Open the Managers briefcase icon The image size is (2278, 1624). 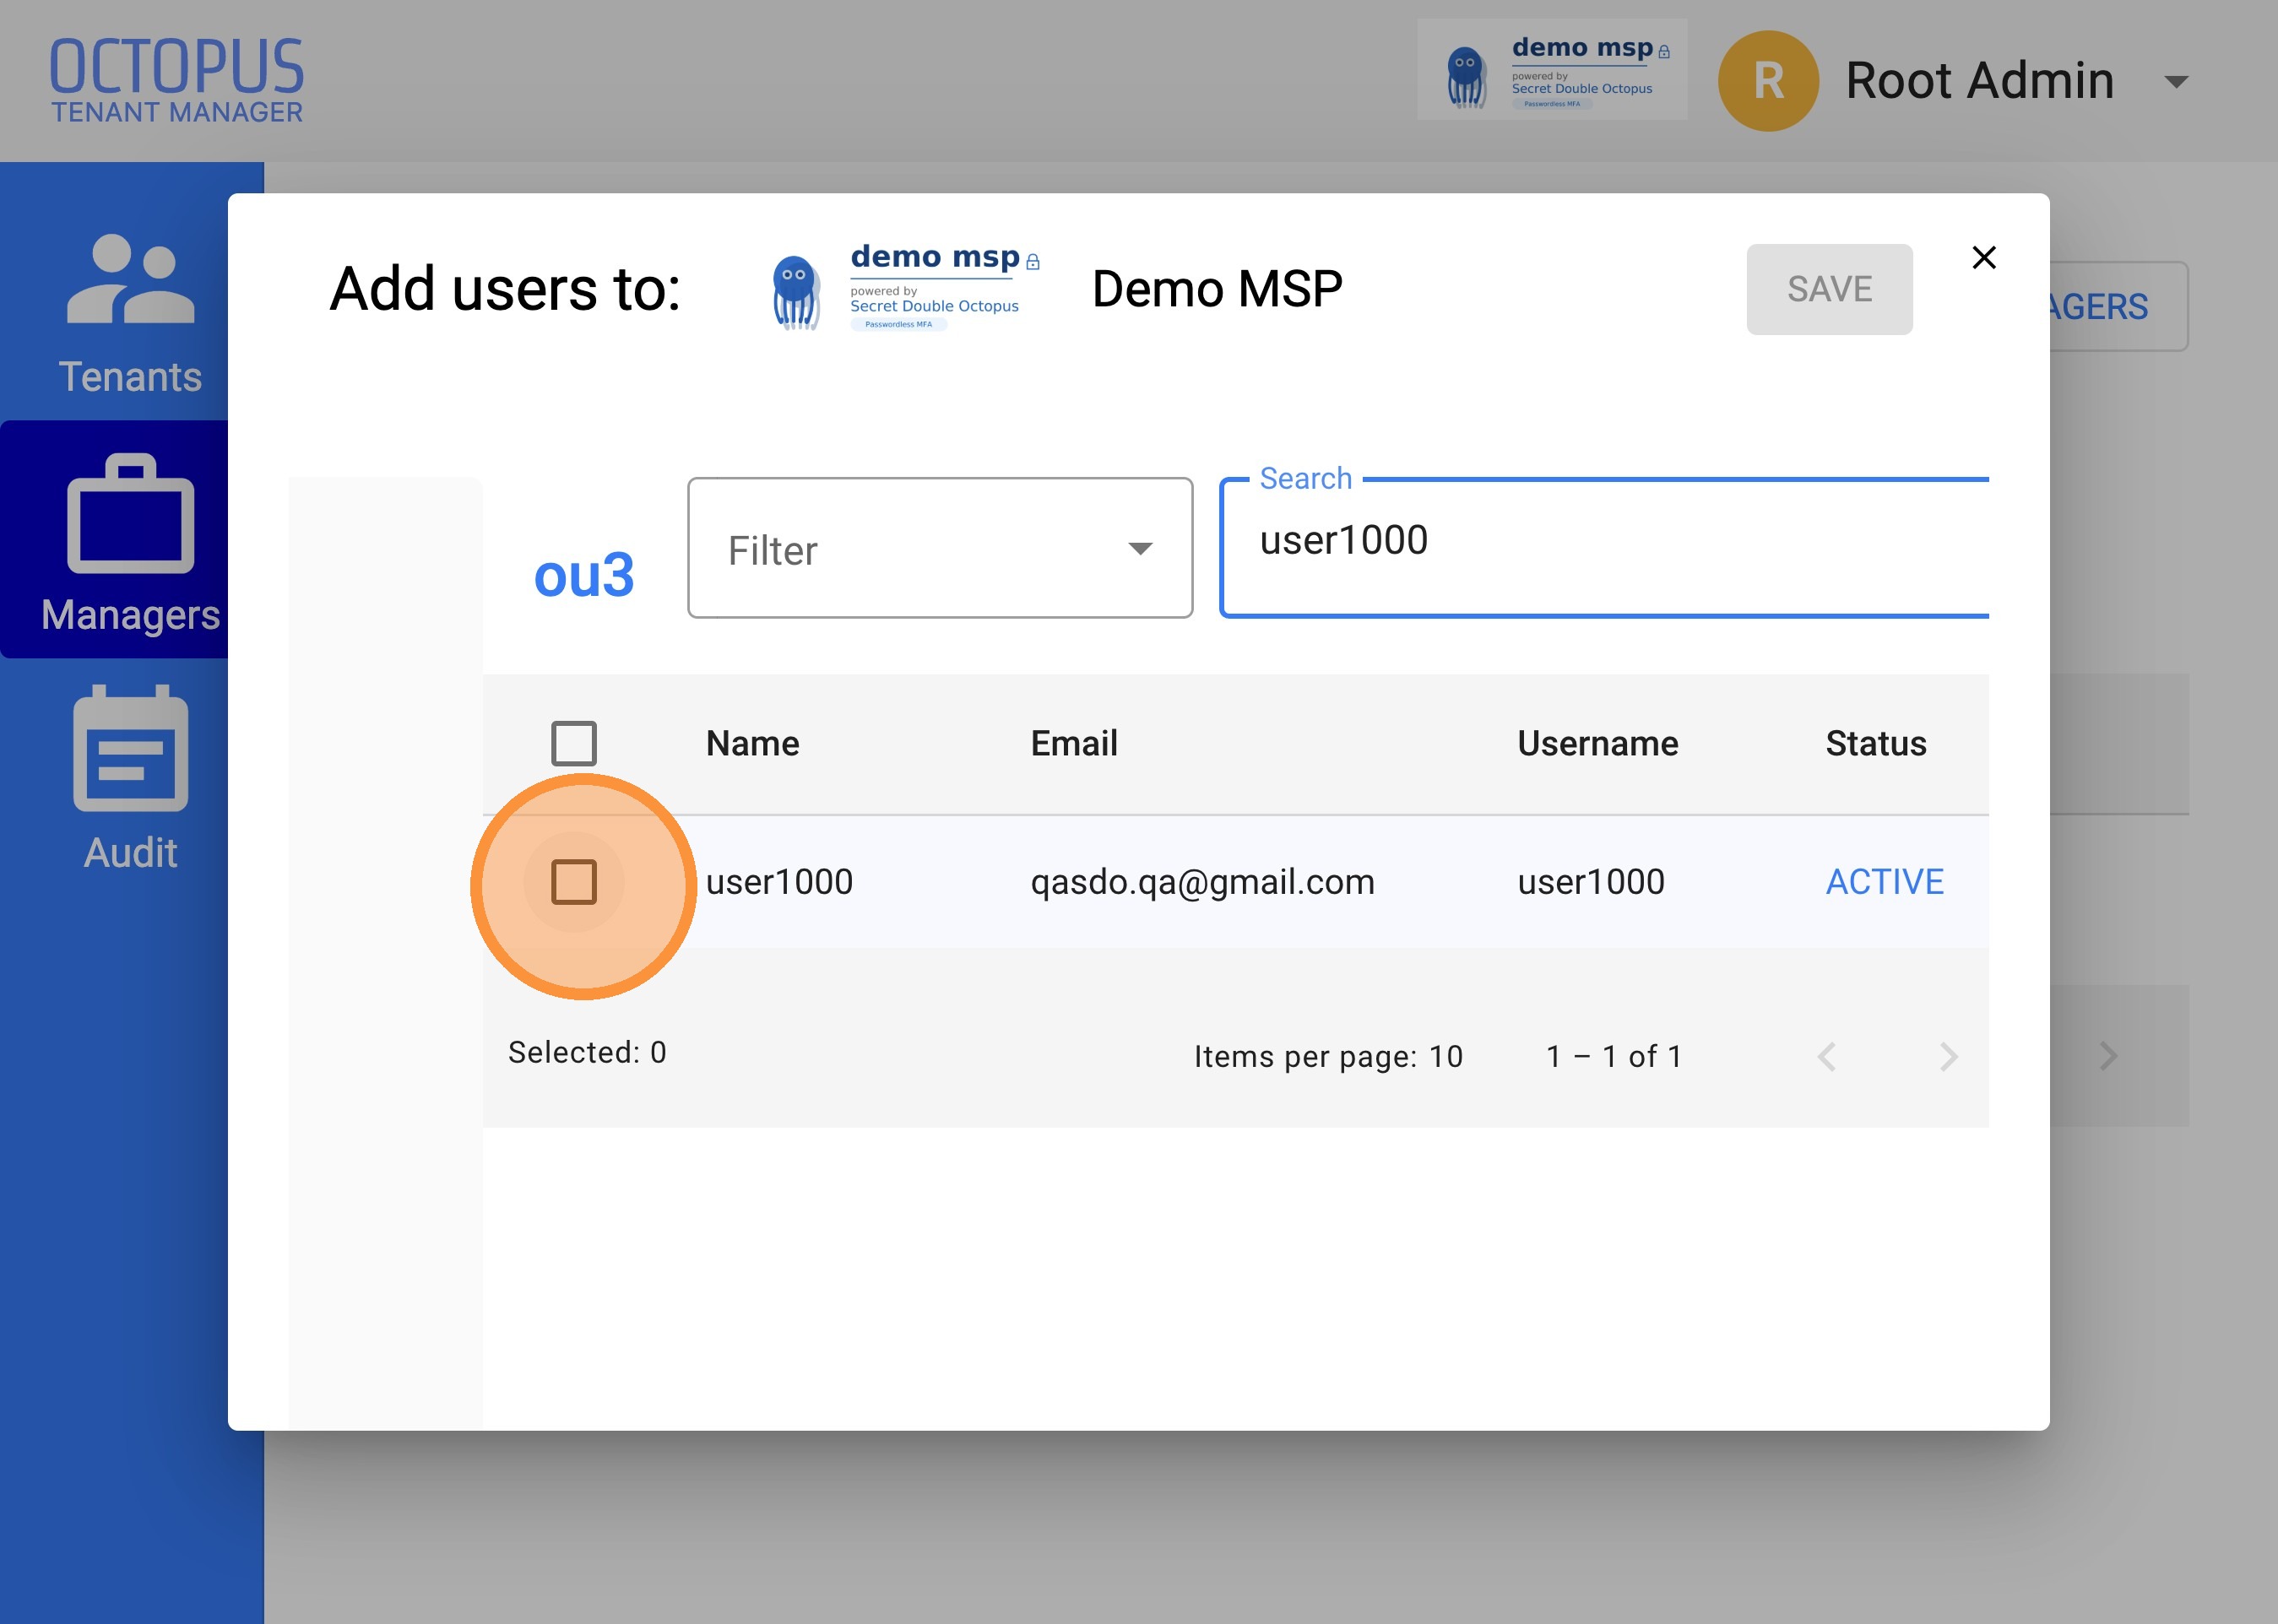click(x=130, y=514)
